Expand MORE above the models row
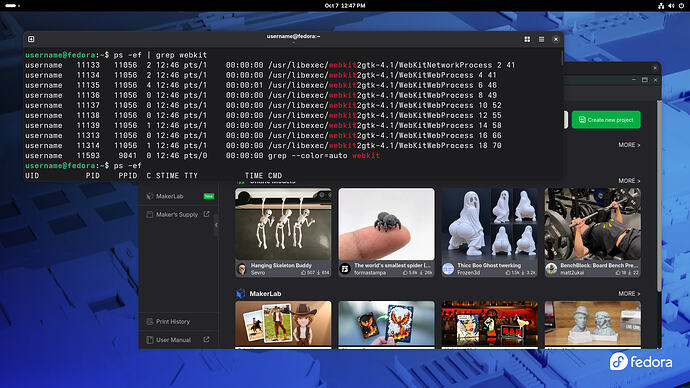Screen dimensions: 690x388 click(629, 181)
